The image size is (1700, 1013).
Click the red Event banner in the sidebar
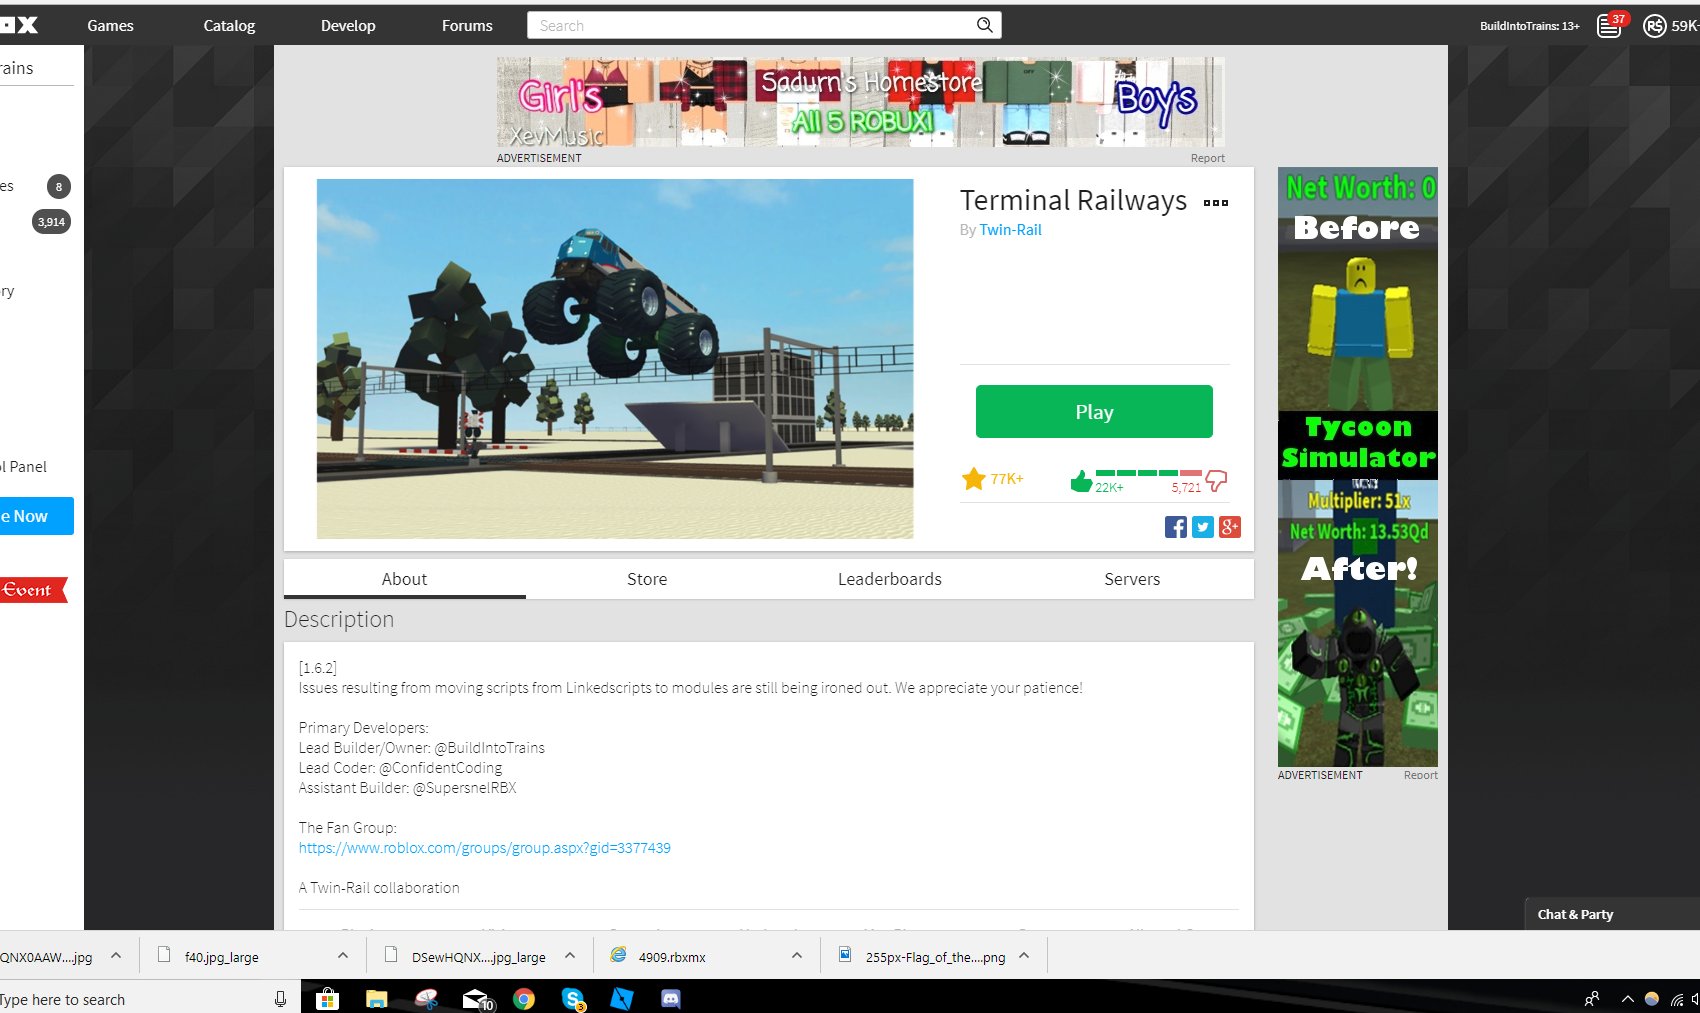[x=33, y=590]
